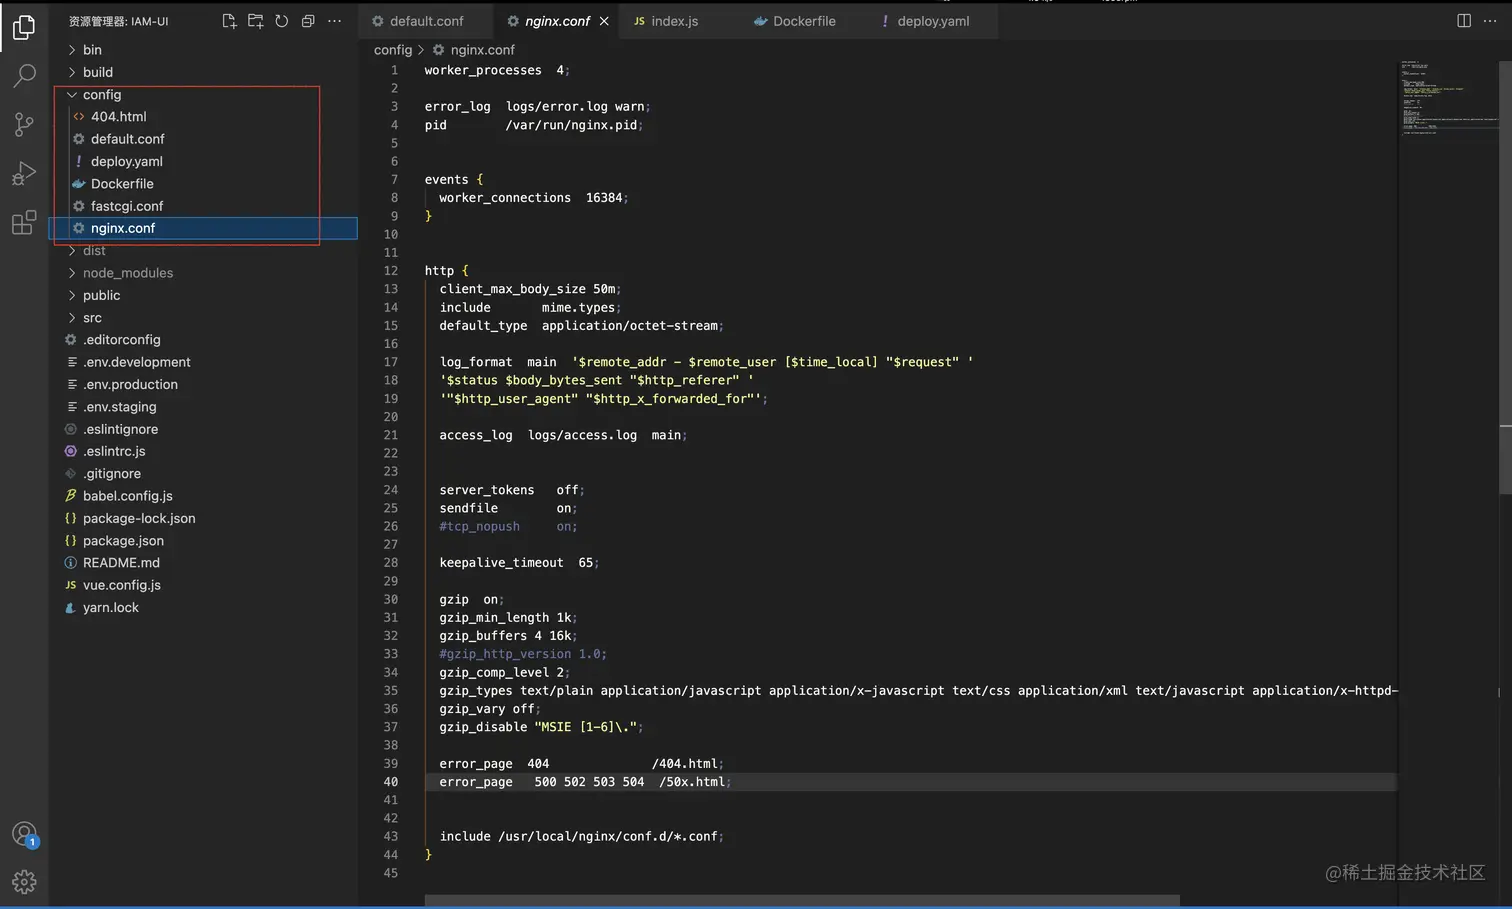
Task: Open the Accounts menu icon
Action: click(x=24, y=834)
